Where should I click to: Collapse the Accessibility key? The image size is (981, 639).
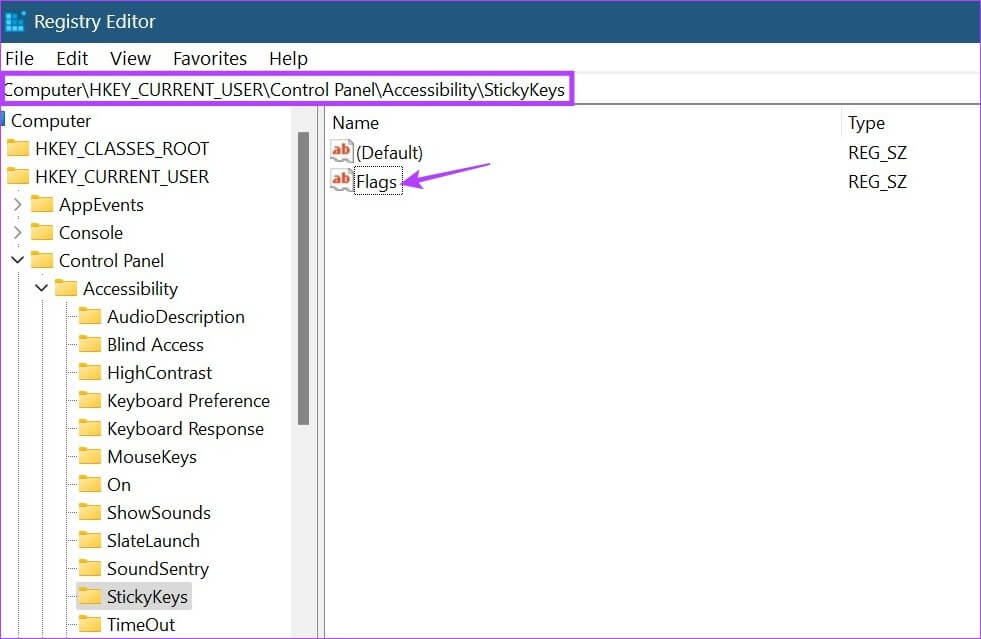point(41,288)
